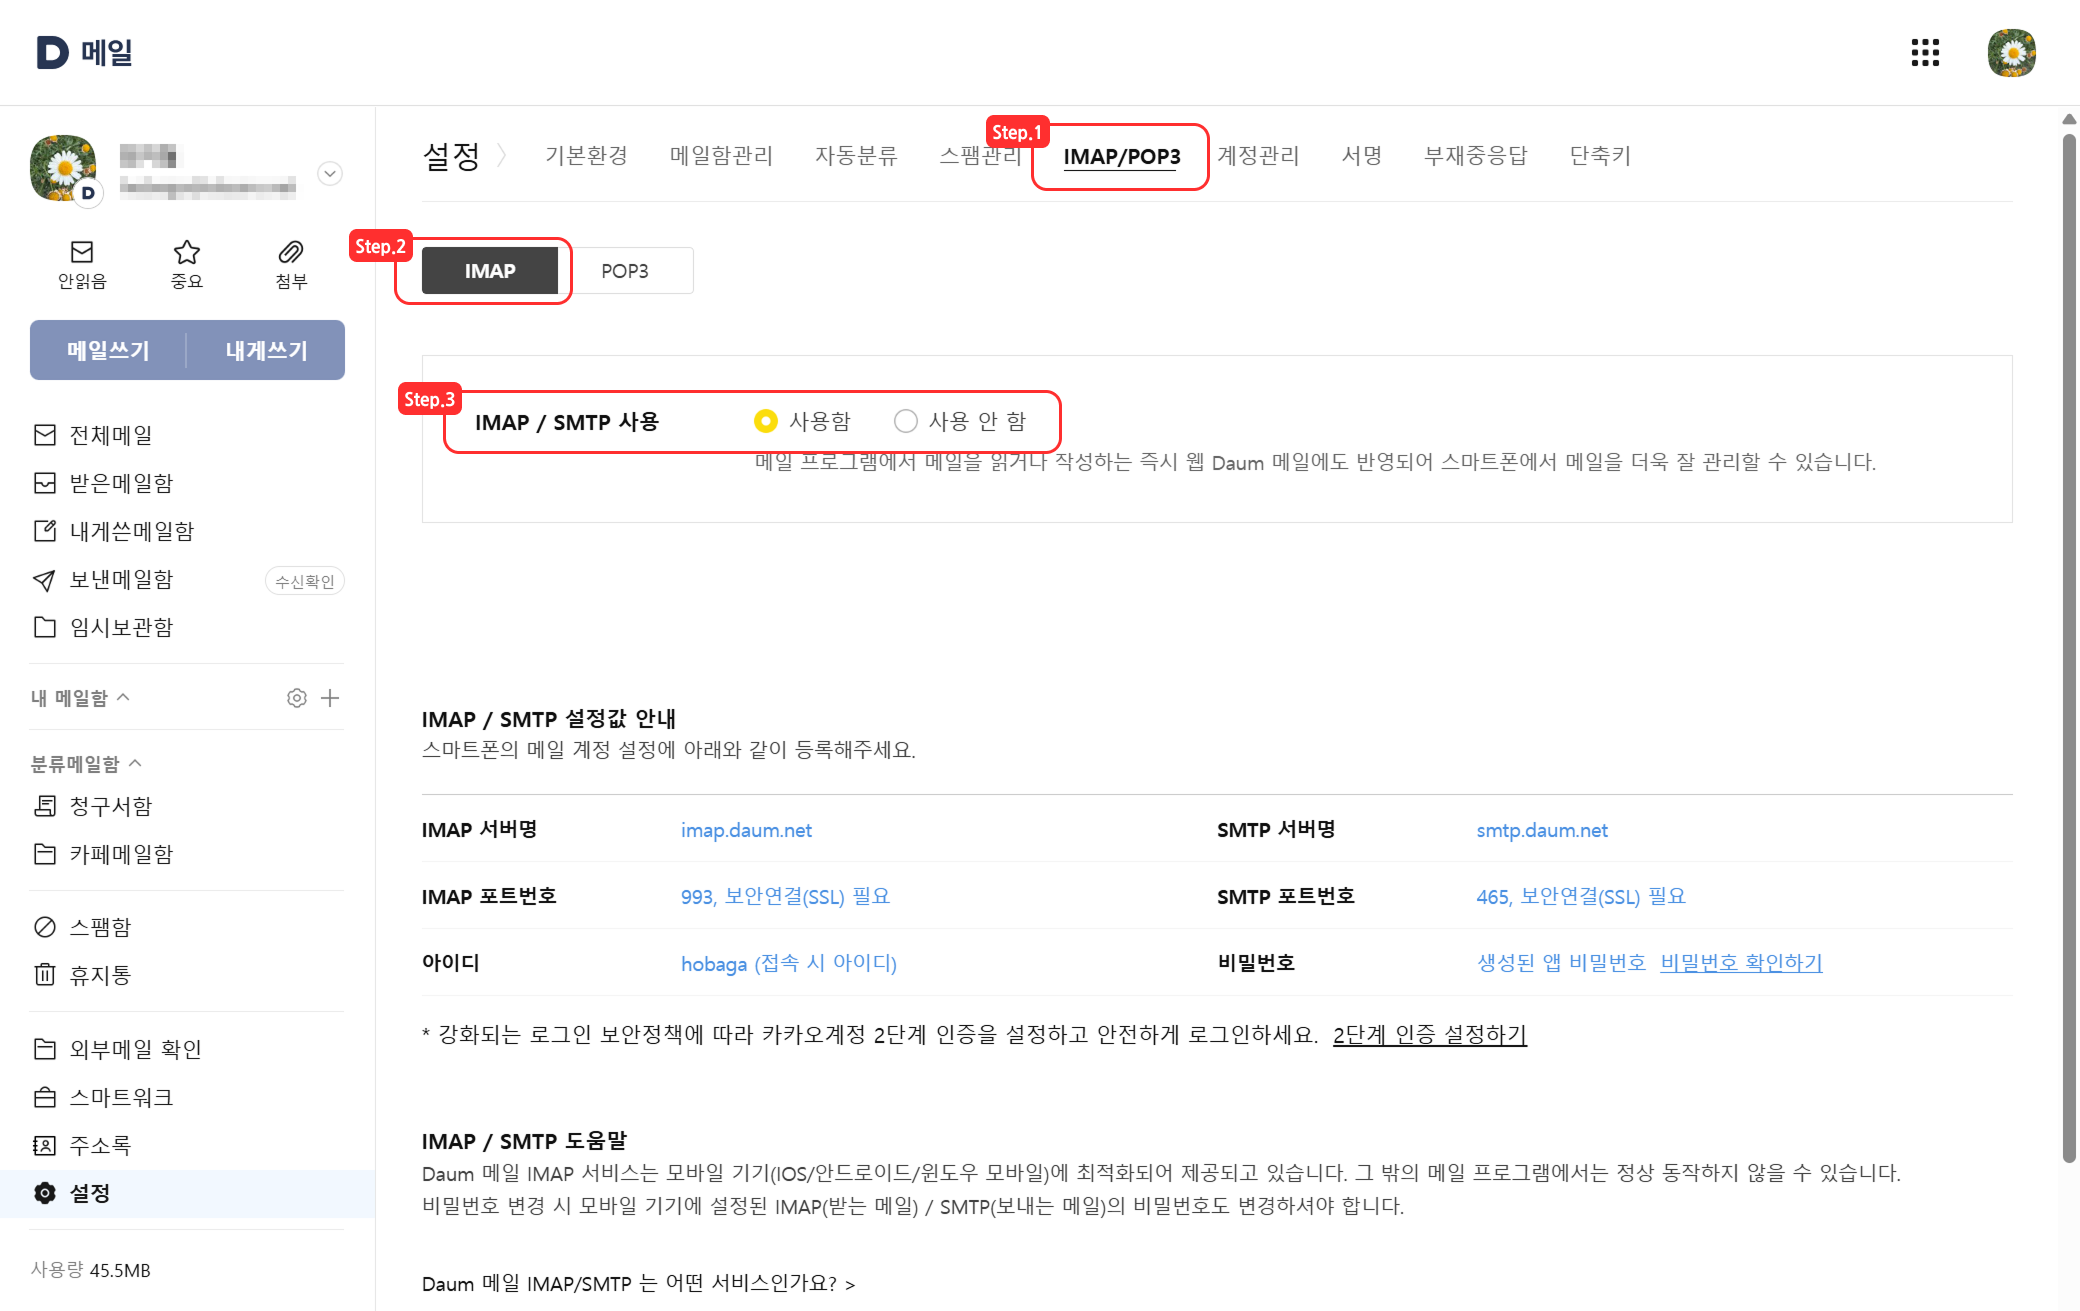Switch to 단축키 tab
Viewport: 2080px width, 1311px height.
coord(1600,156)
